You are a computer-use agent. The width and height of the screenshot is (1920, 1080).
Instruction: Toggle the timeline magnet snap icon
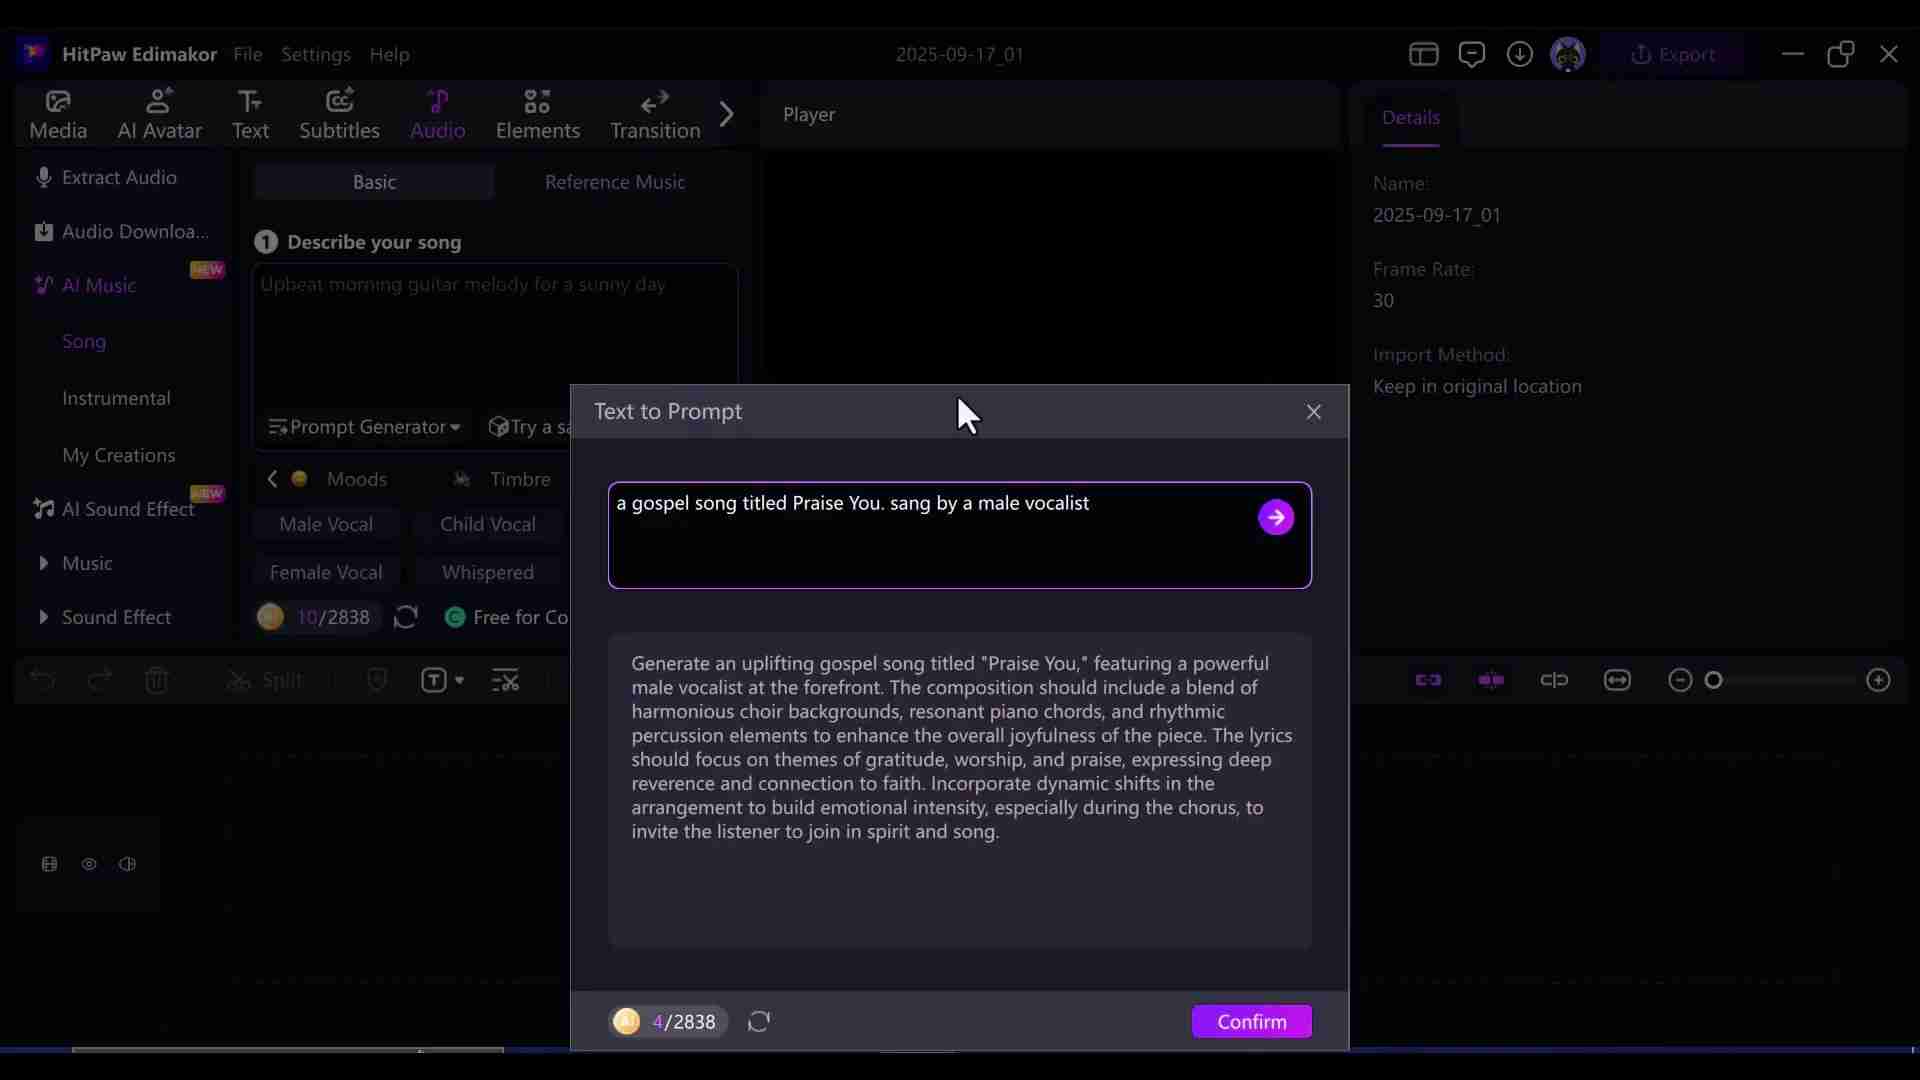point(1428,680)
